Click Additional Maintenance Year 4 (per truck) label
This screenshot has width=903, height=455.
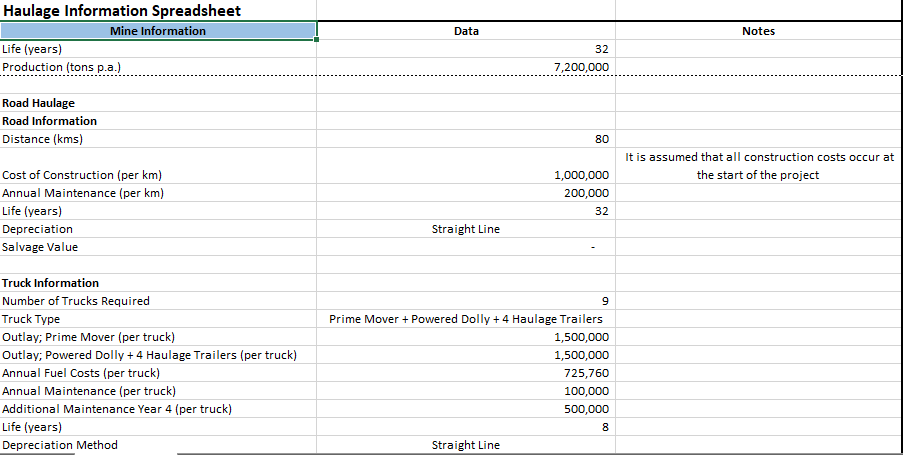(x=117, y=409)
